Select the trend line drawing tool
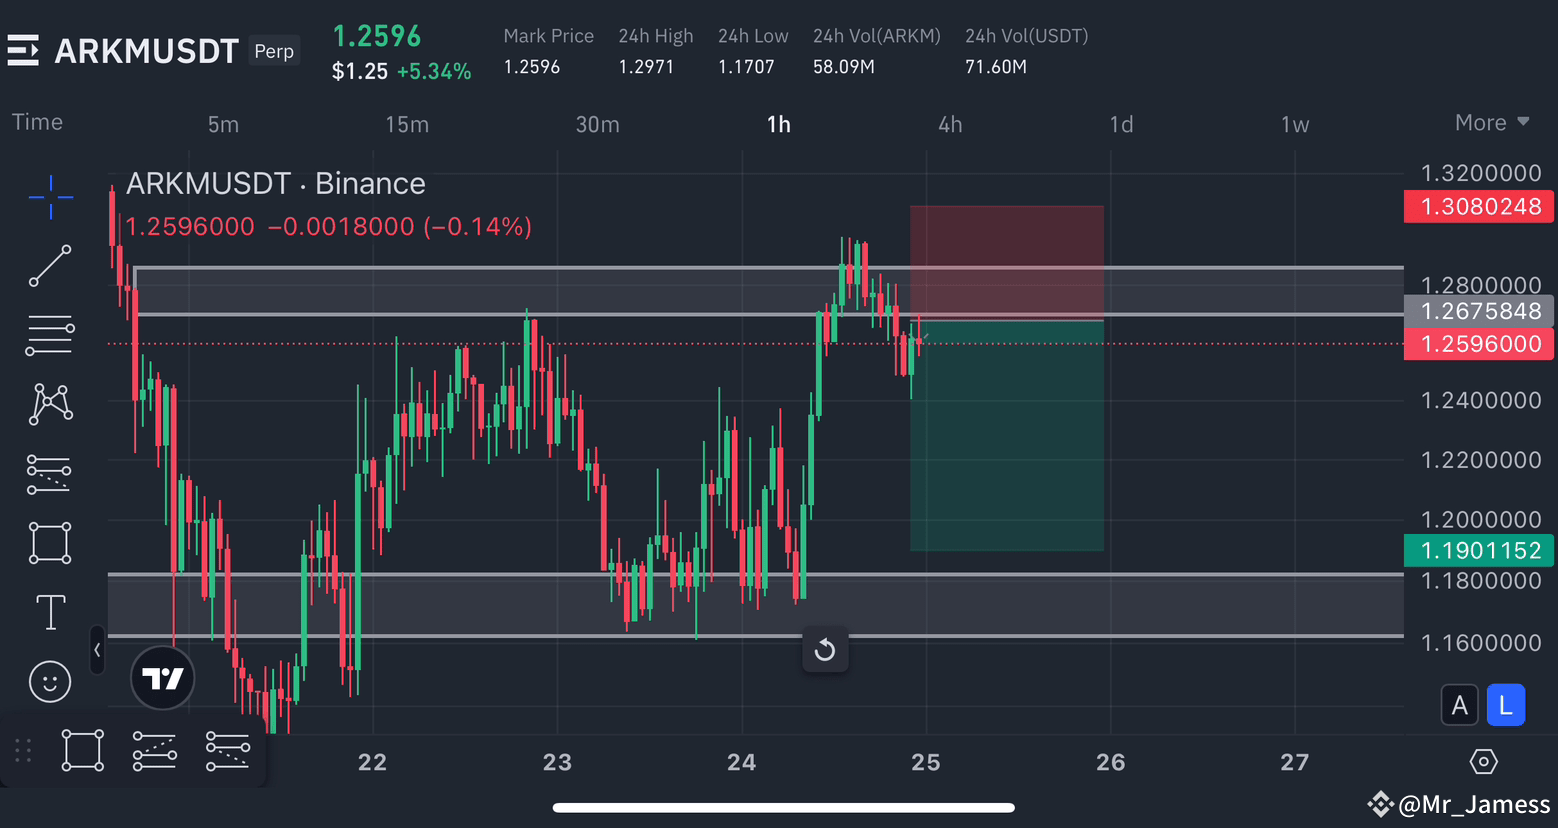This screenshot has width=1558, height=828. pos(50,266)
